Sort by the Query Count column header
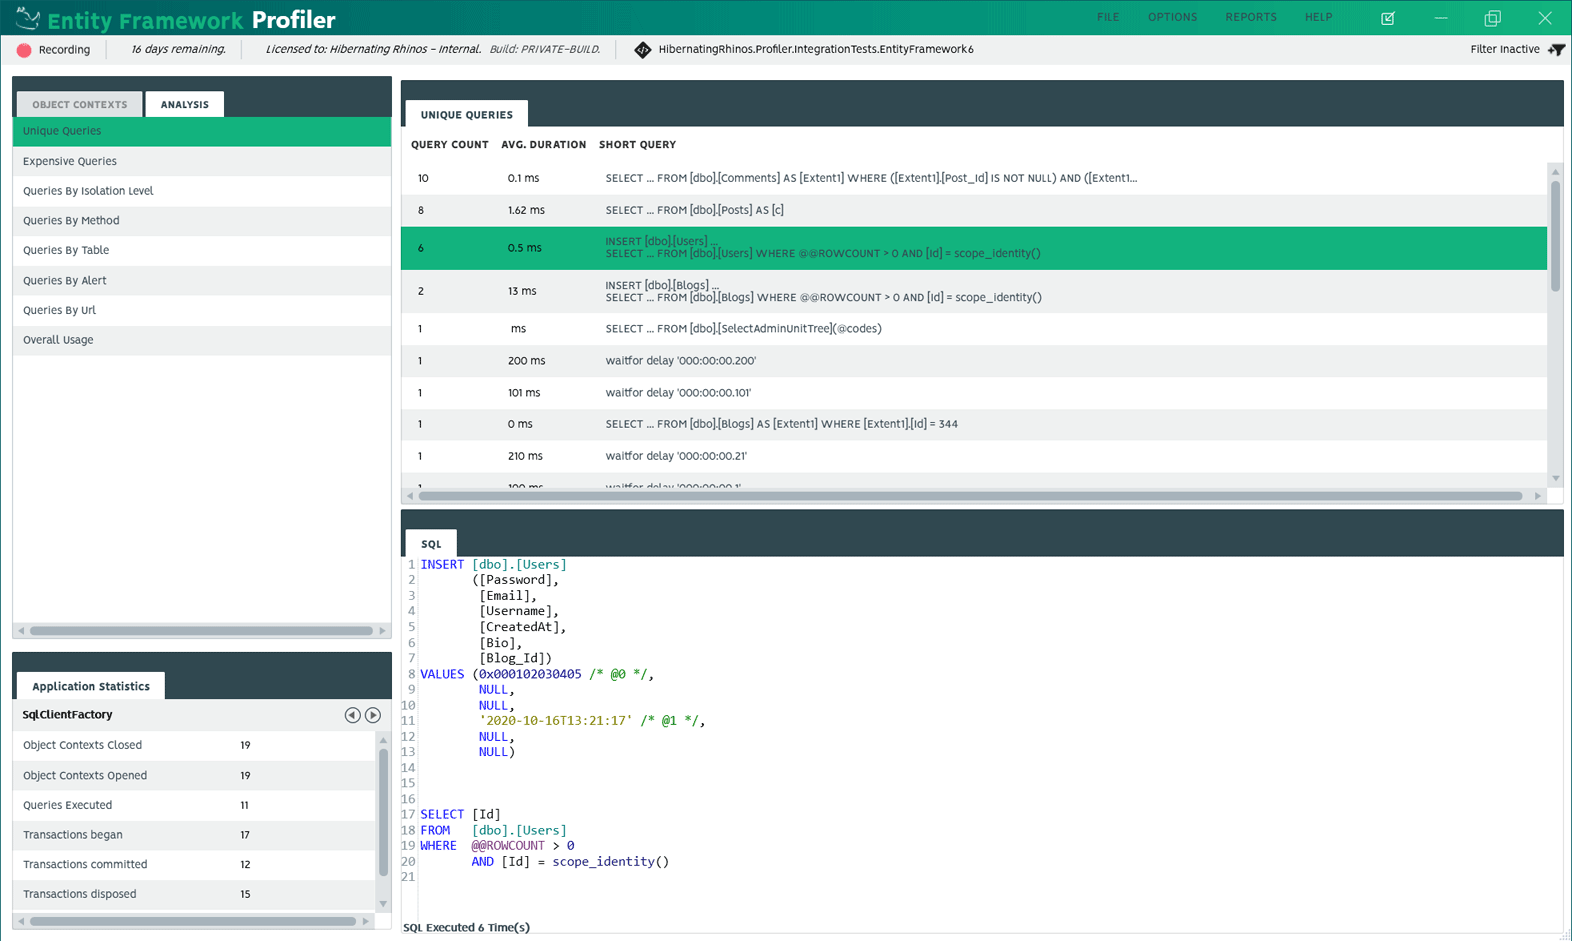The height and width of the screenshot is (941, 1572). 450,145
